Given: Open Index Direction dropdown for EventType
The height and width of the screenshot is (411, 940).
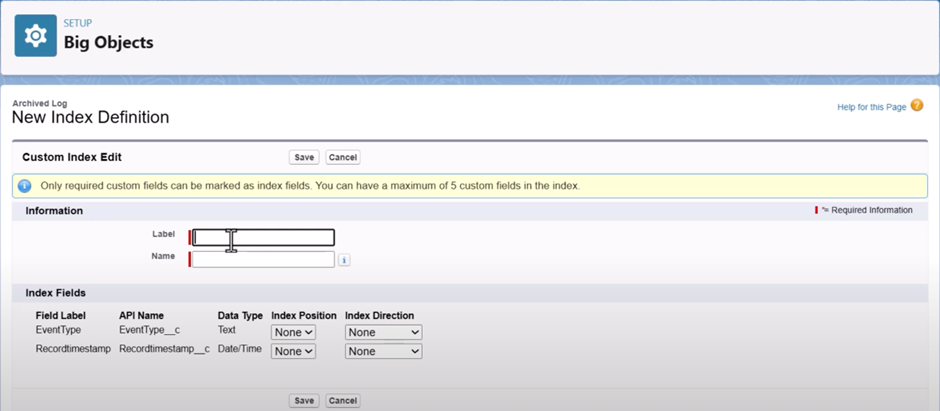Looking at the screenshot, I should click(x=384, y=332).
